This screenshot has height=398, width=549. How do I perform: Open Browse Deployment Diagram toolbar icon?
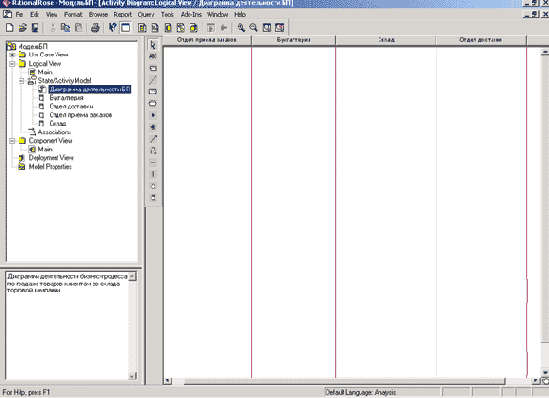coord(194,28)
